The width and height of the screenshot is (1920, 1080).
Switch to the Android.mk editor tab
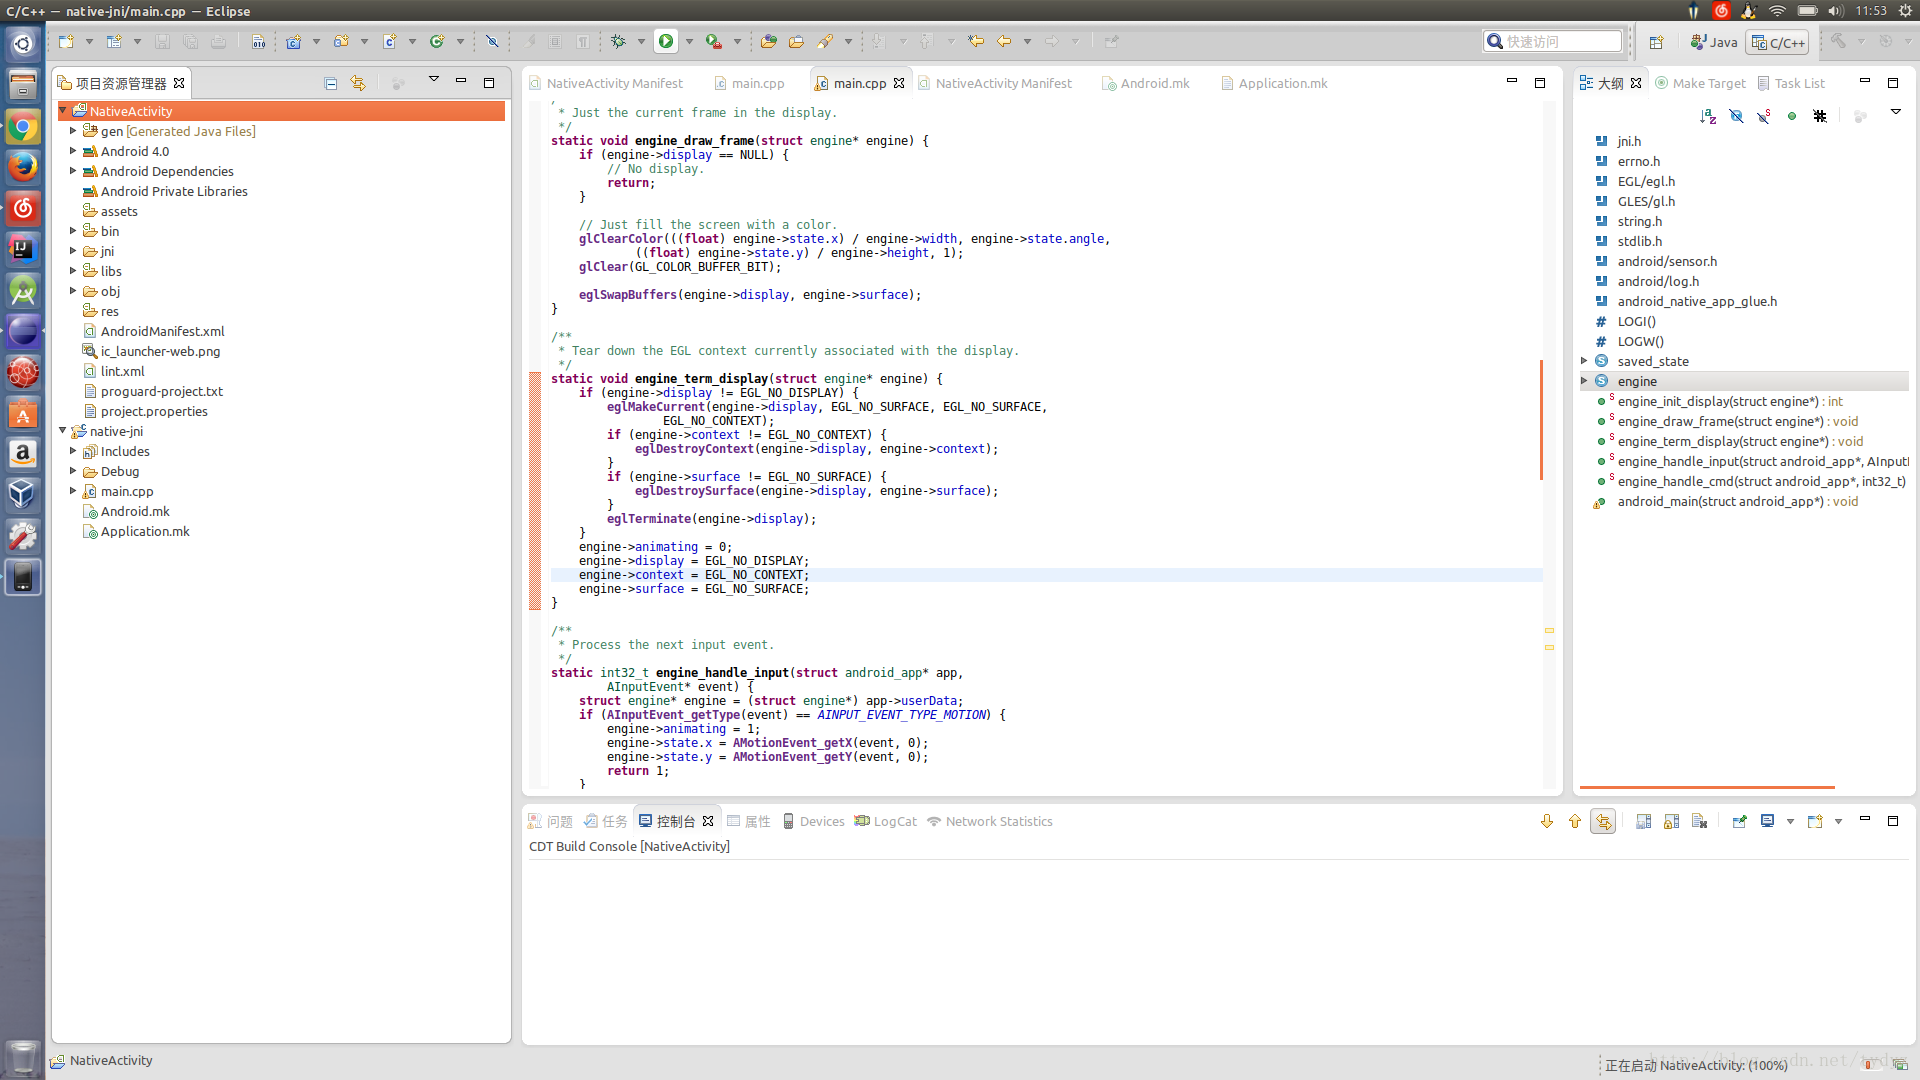(x=1146, y=83)
